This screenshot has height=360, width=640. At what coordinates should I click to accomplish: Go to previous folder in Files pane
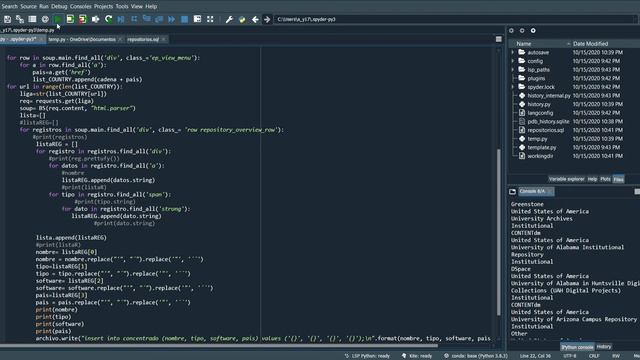(511, 31)
